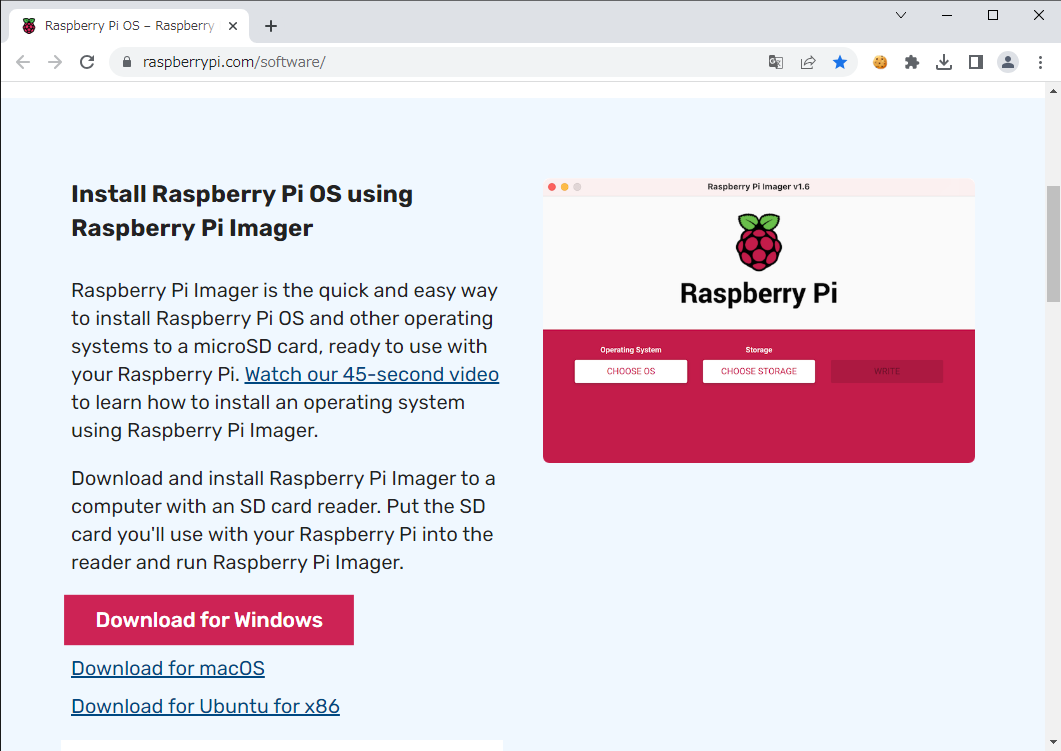
Task: Follow the Download for macOS link
Action: (x=168, y=668)
